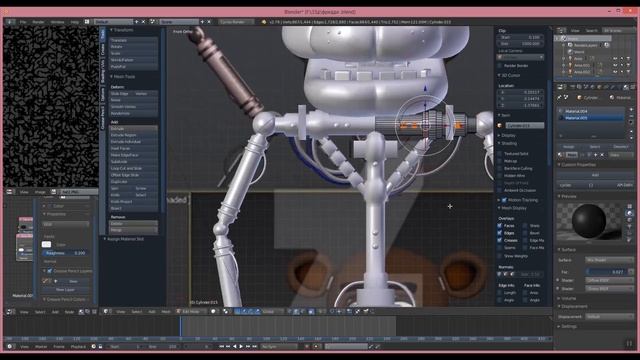640x360 pixels.
Task: Delete screen layout with X icon
Action: point(143,22)
